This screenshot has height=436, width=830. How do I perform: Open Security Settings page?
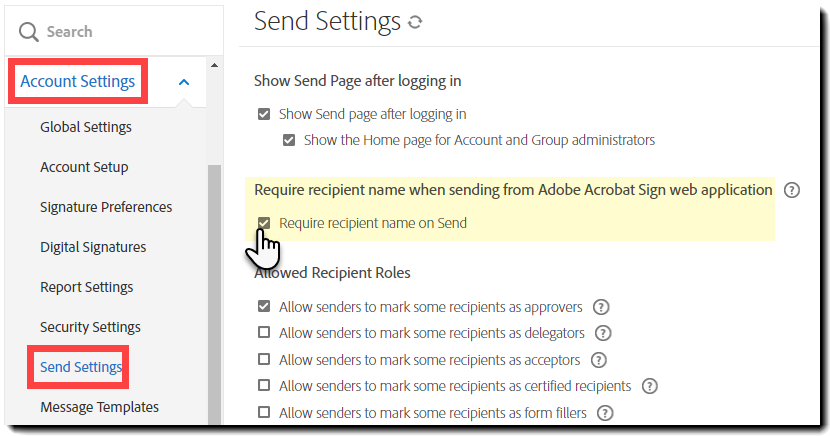[90, 327]
